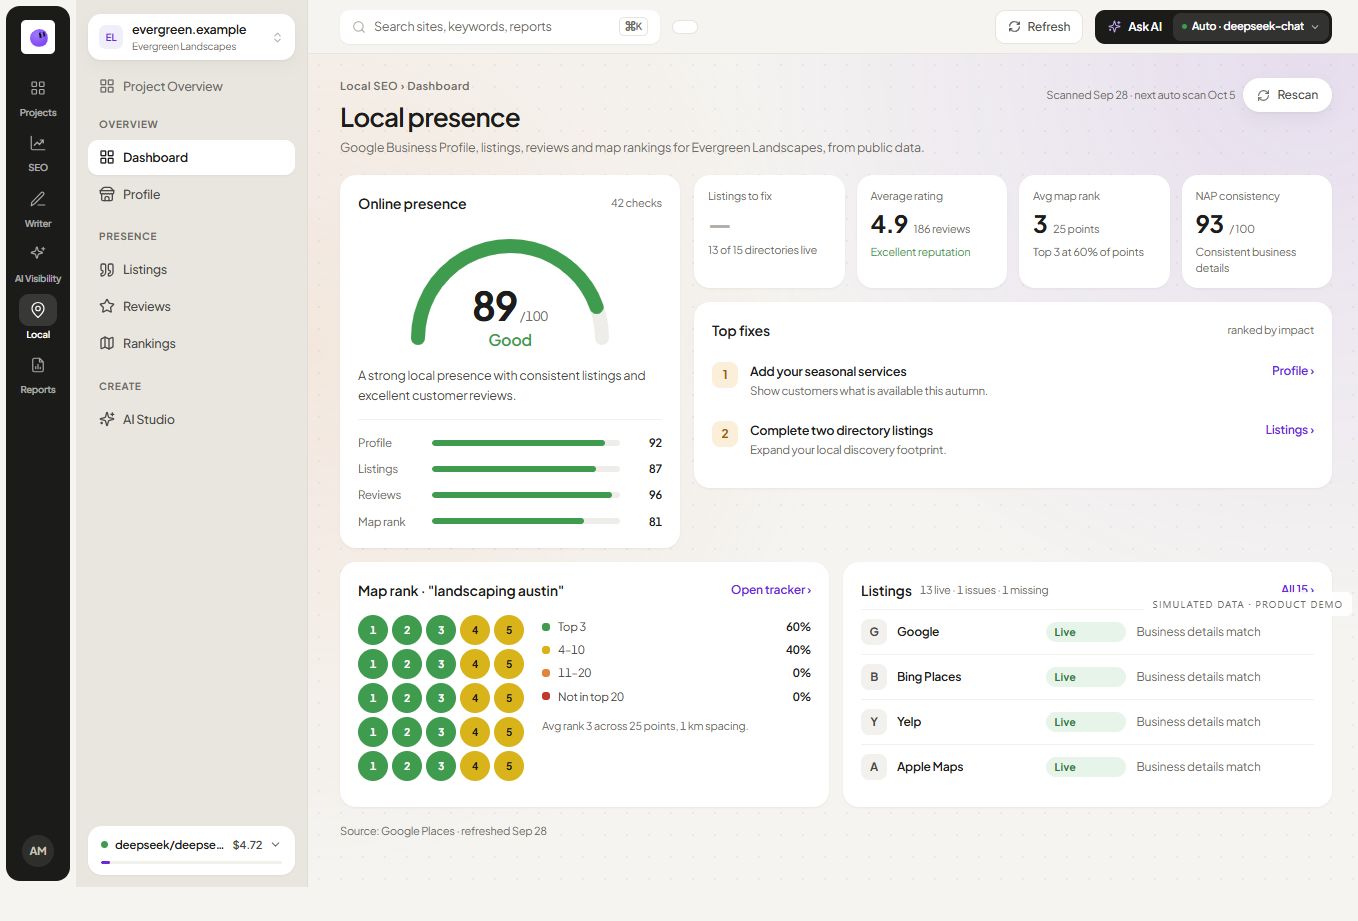Click the Reviews score progress bar

tap(526, 495)
